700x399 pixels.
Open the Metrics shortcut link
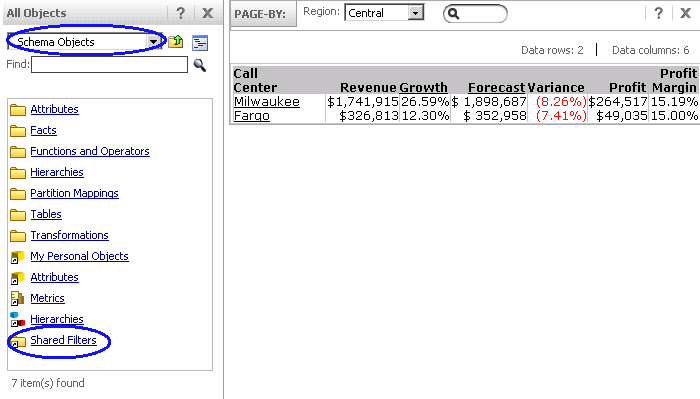click(x=47, y=298)
